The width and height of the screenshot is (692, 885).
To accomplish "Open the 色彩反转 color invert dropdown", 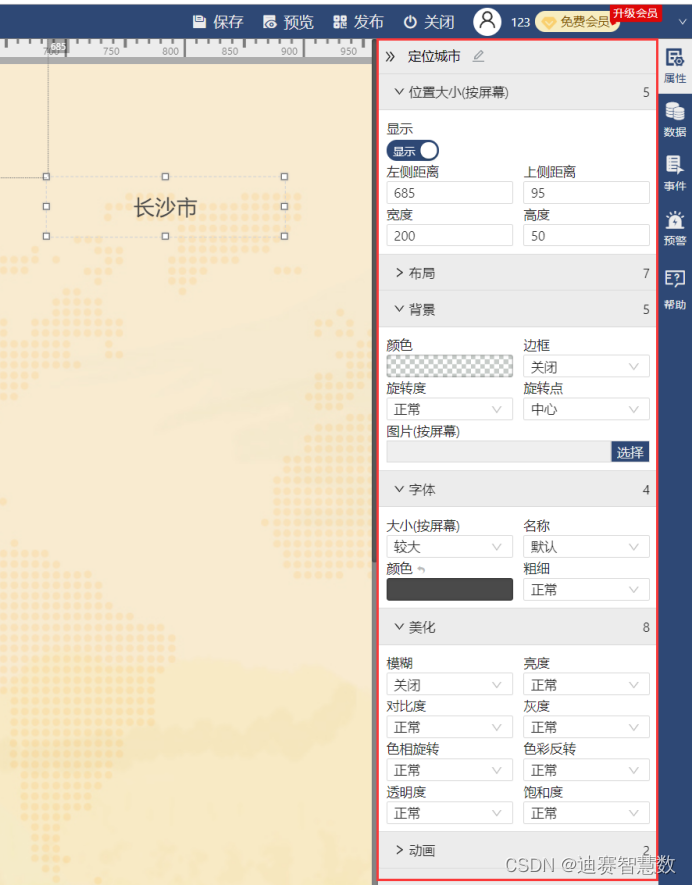I will [x=586, y=770].
